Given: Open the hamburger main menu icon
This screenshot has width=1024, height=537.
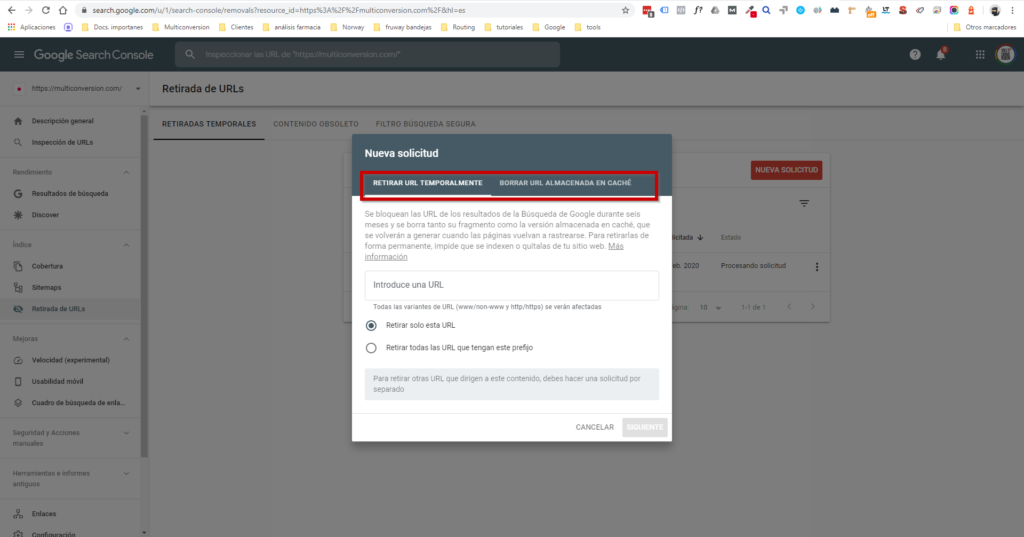Looking at the screenshot, I should pos(19,55).
